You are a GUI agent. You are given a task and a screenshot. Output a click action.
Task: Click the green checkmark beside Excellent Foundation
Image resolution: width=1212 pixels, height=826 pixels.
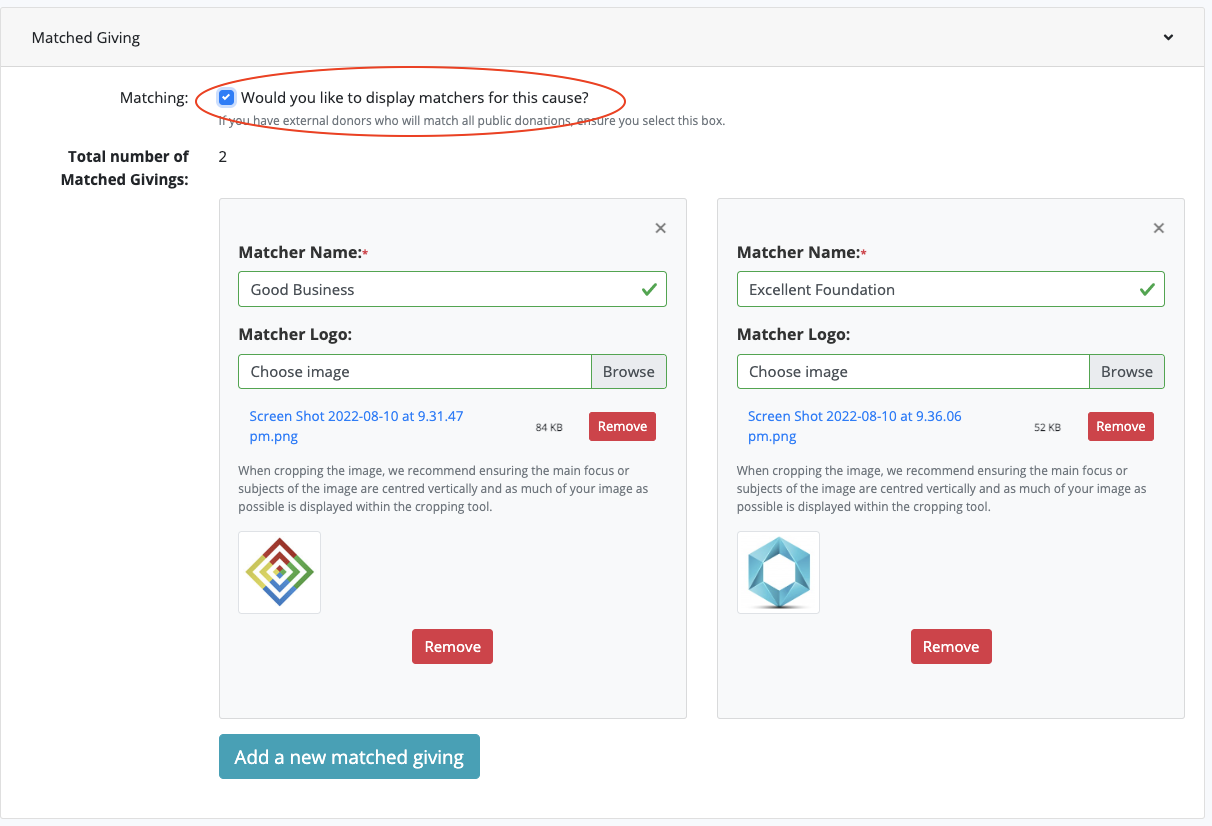1149,289
